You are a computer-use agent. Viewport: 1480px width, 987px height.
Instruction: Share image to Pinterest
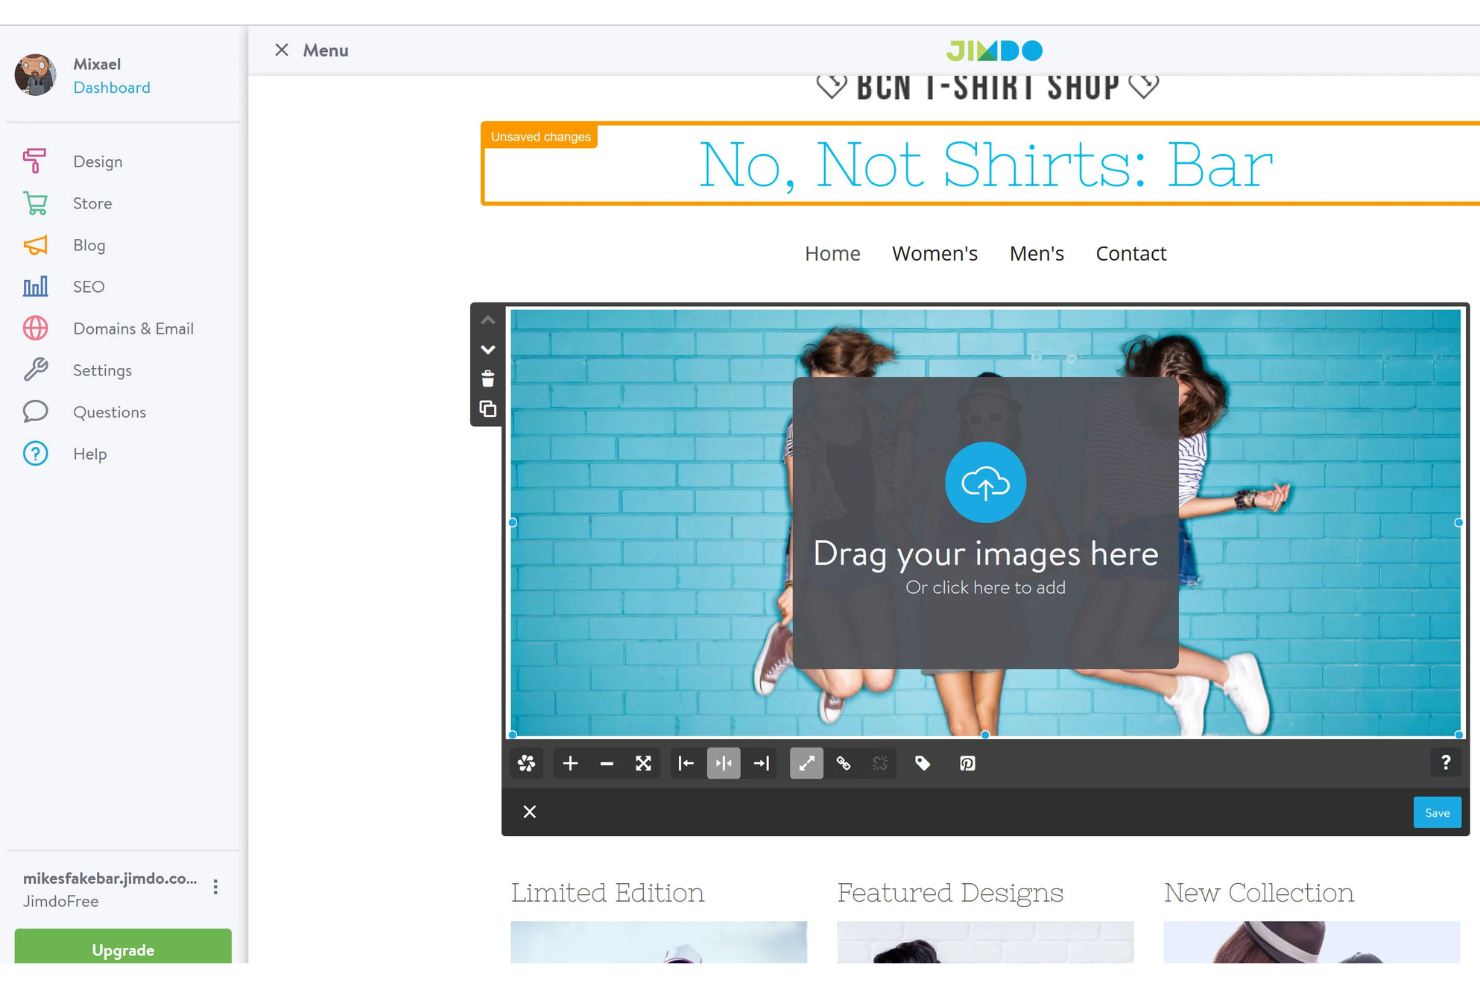tap(966, 763)
